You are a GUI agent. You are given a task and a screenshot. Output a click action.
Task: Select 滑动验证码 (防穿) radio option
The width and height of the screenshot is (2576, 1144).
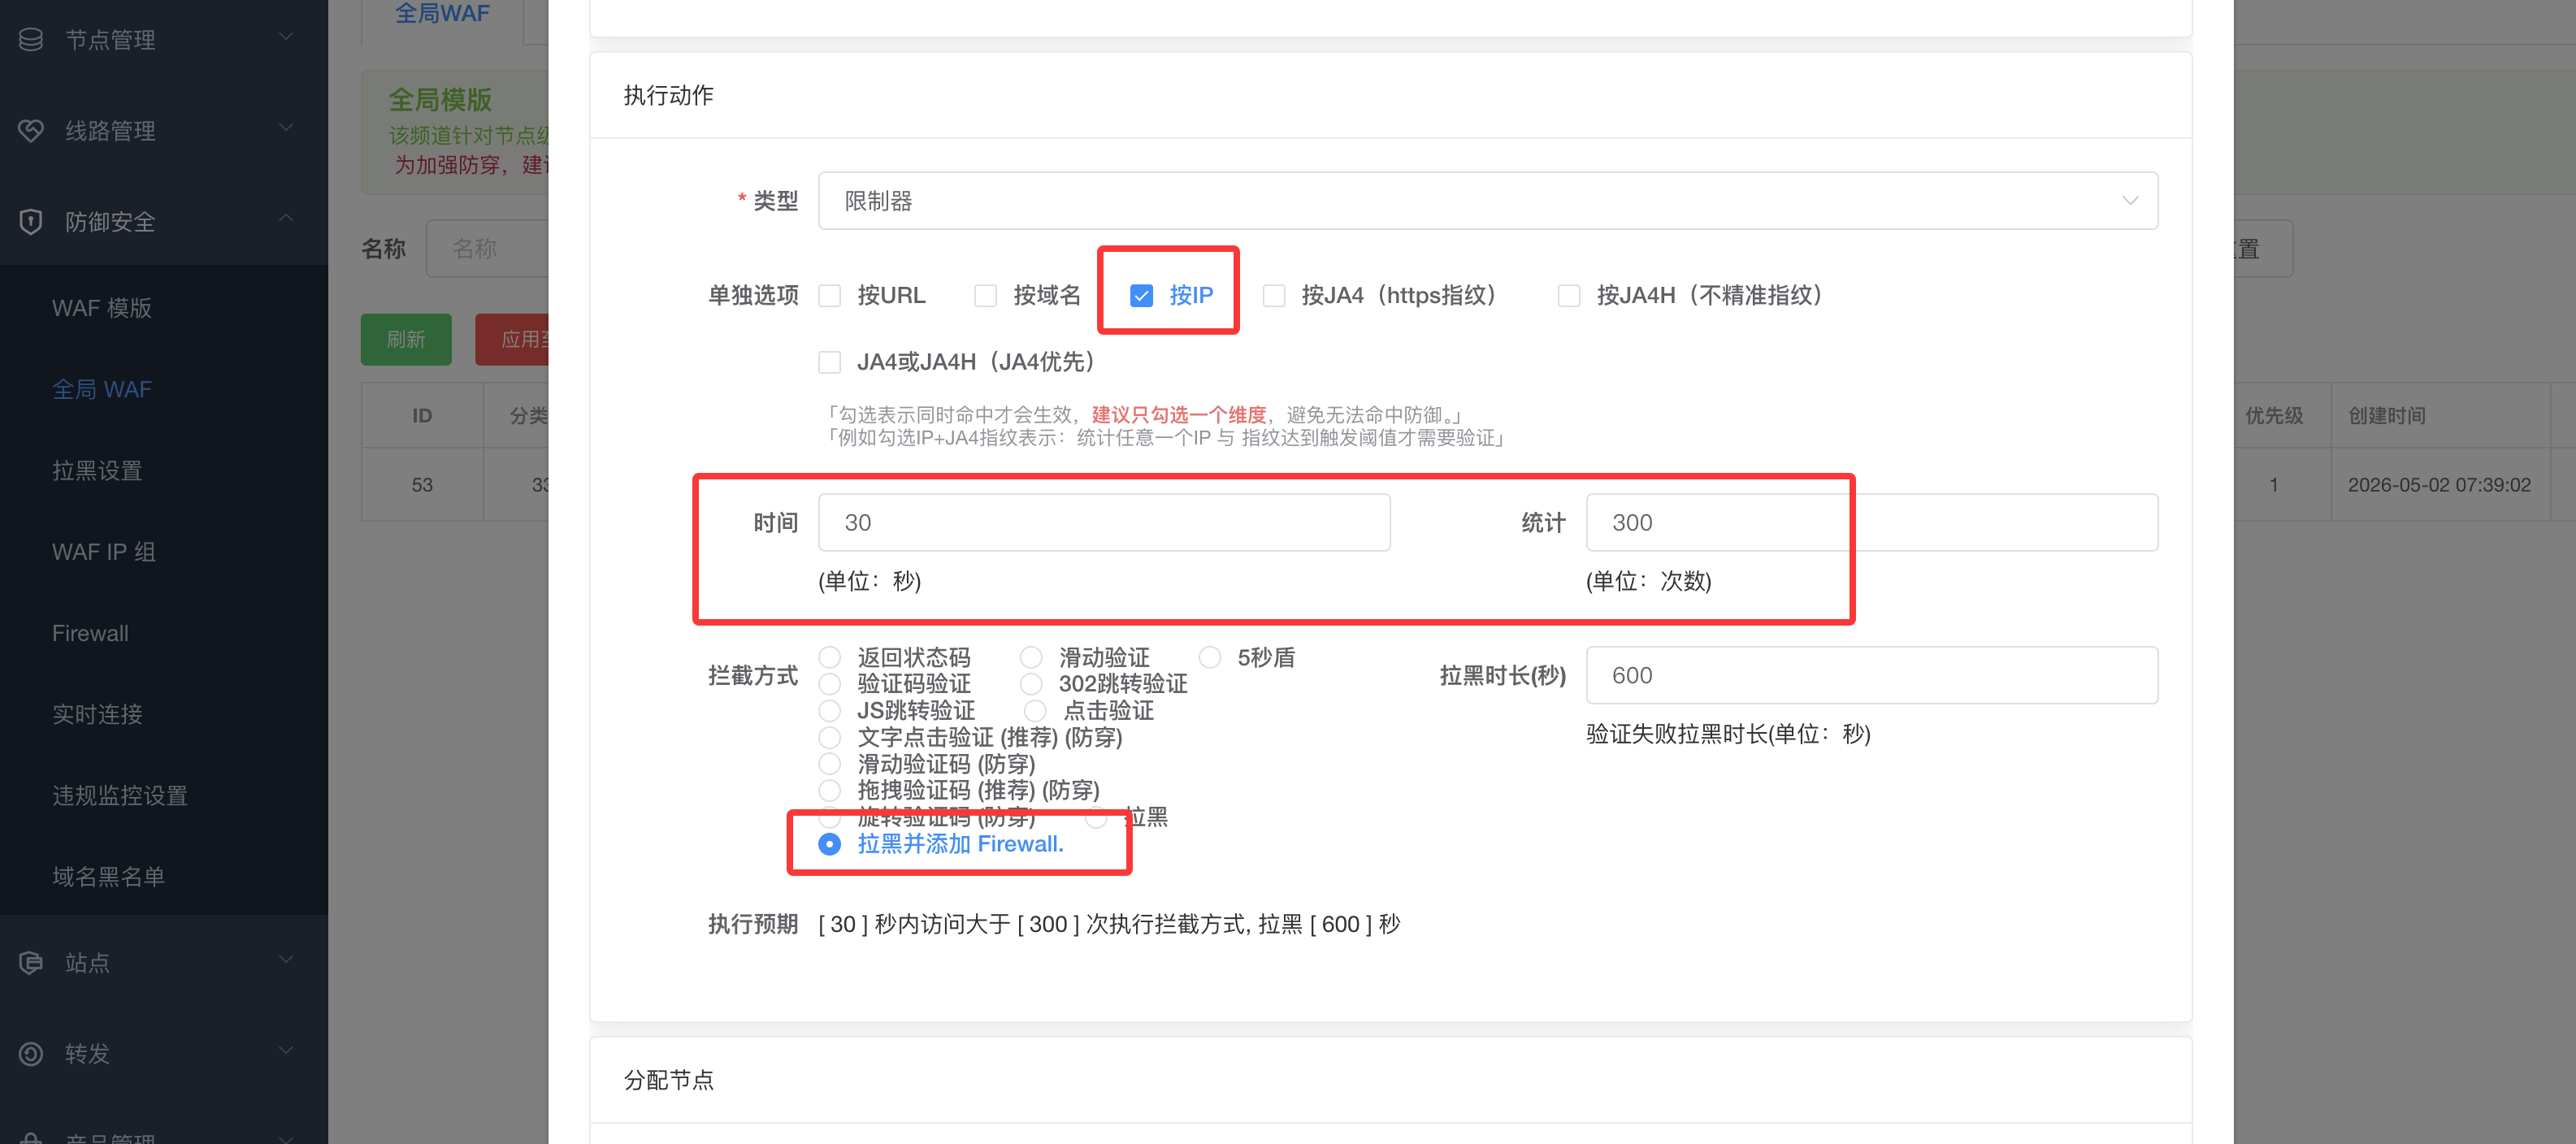pos(830,764)
